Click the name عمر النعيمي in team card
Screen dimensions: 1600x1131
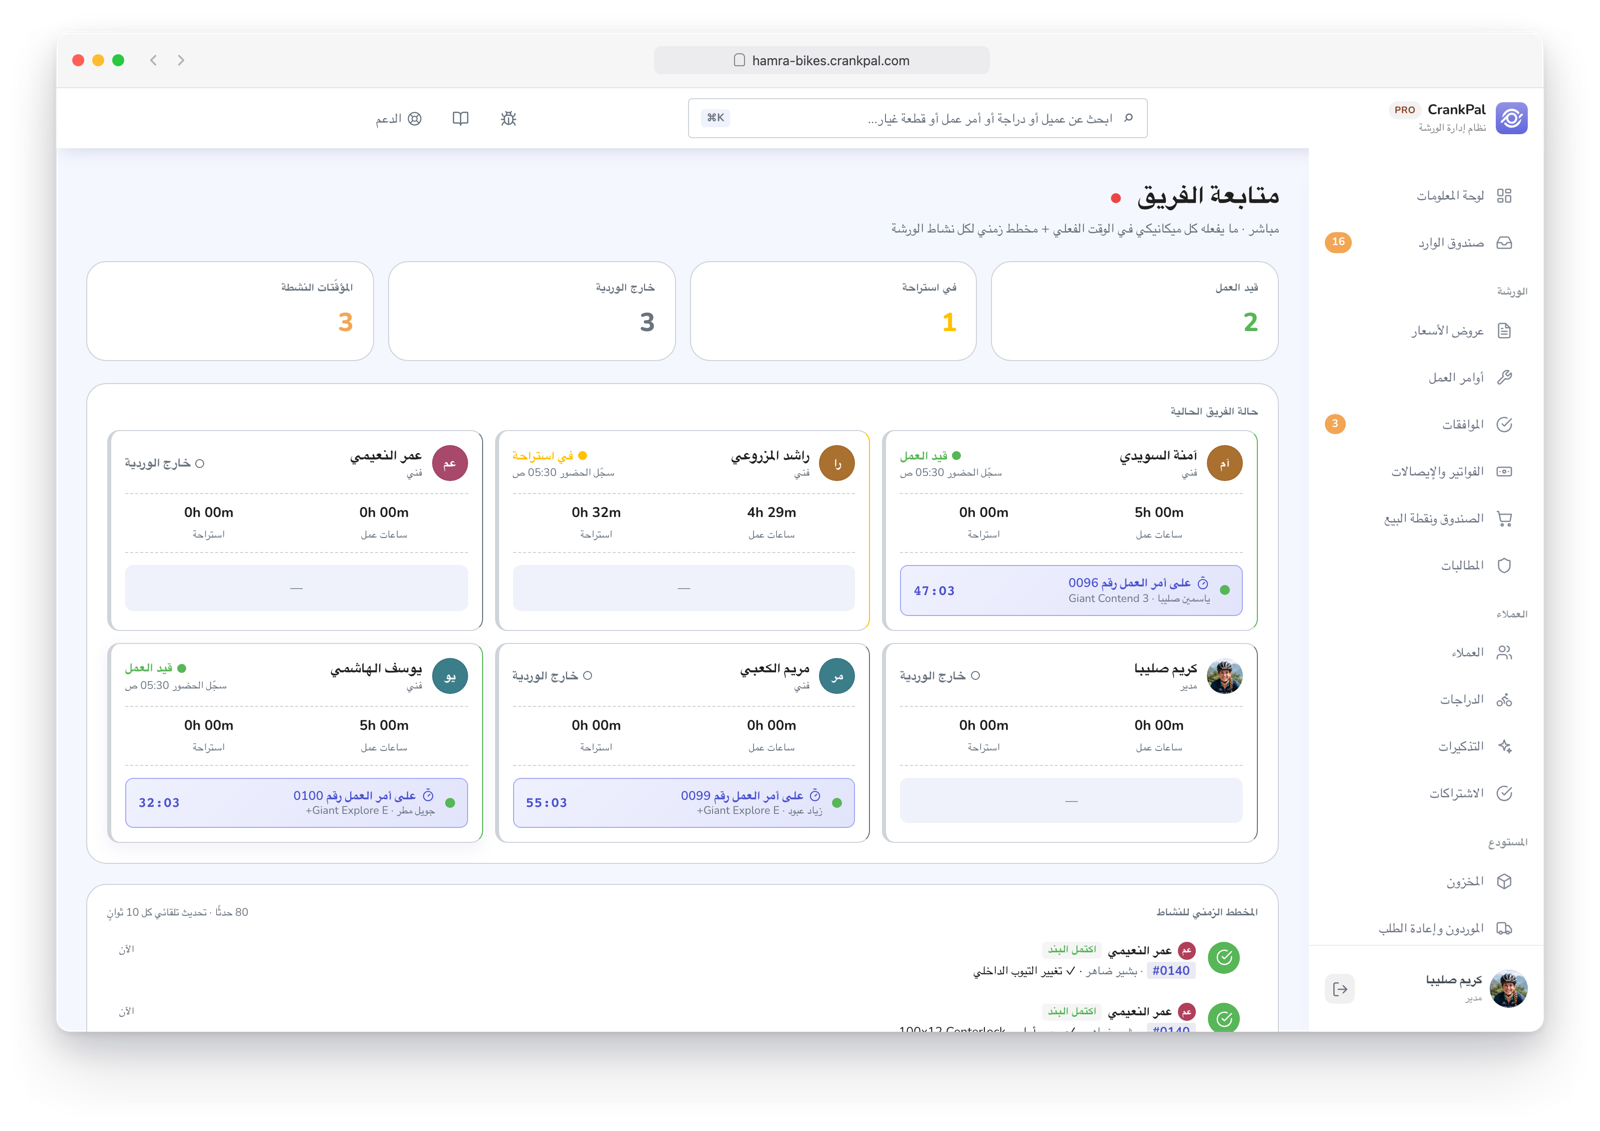pos(386,456)
